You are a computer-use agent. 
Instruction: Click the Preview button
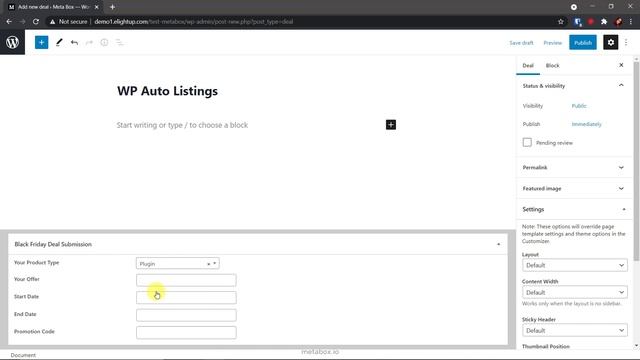pyautogui.click(x=553, y=43)
